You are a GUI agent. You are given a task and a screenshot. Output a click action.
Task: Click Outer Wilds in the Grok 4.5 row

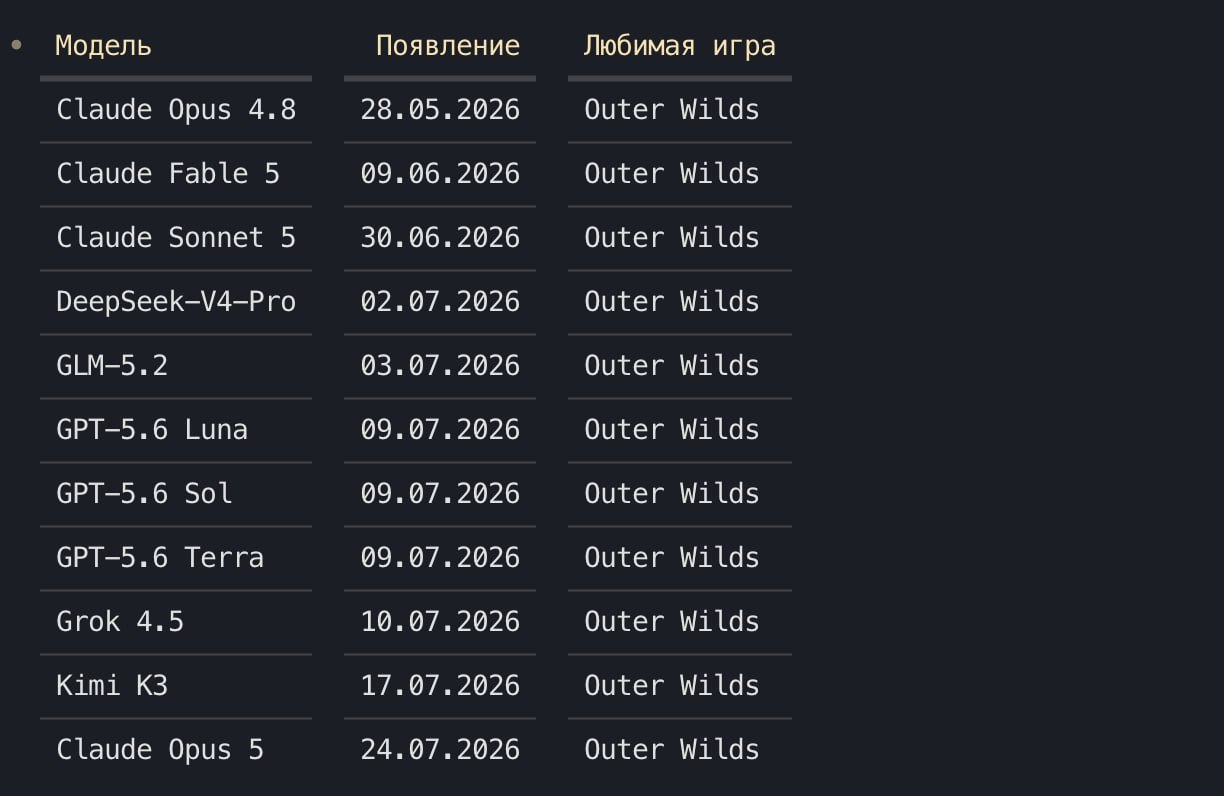[672, 622]
